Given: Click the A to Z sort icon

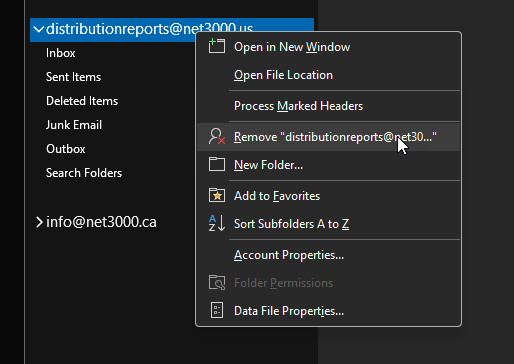Looking at the screenshot, I should pos(217,223).
